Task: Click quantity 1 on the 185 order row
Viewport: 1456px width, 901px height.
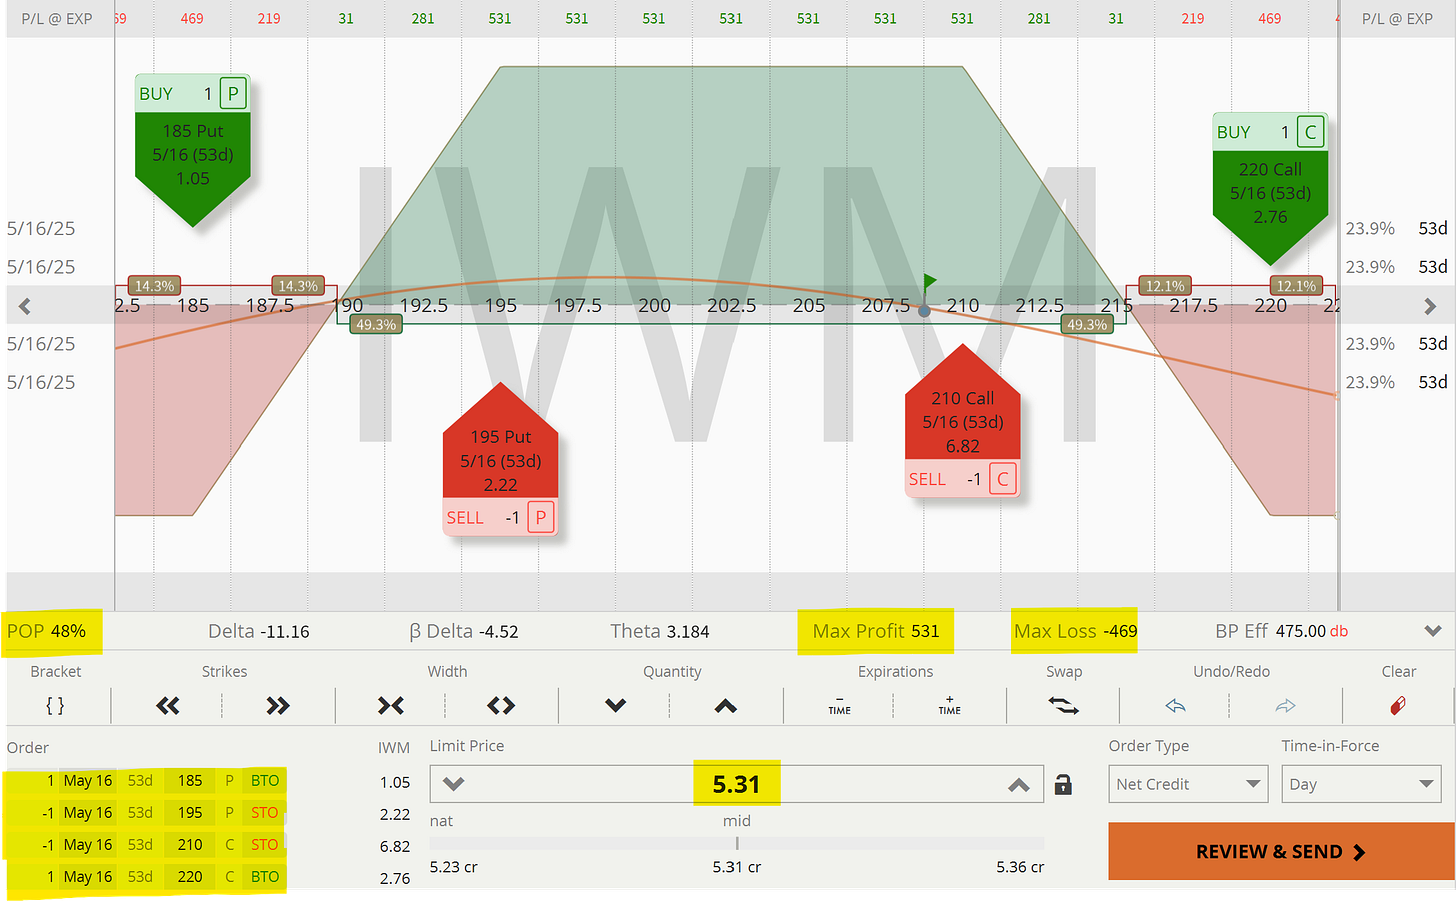Action: (x=50, y=781)
